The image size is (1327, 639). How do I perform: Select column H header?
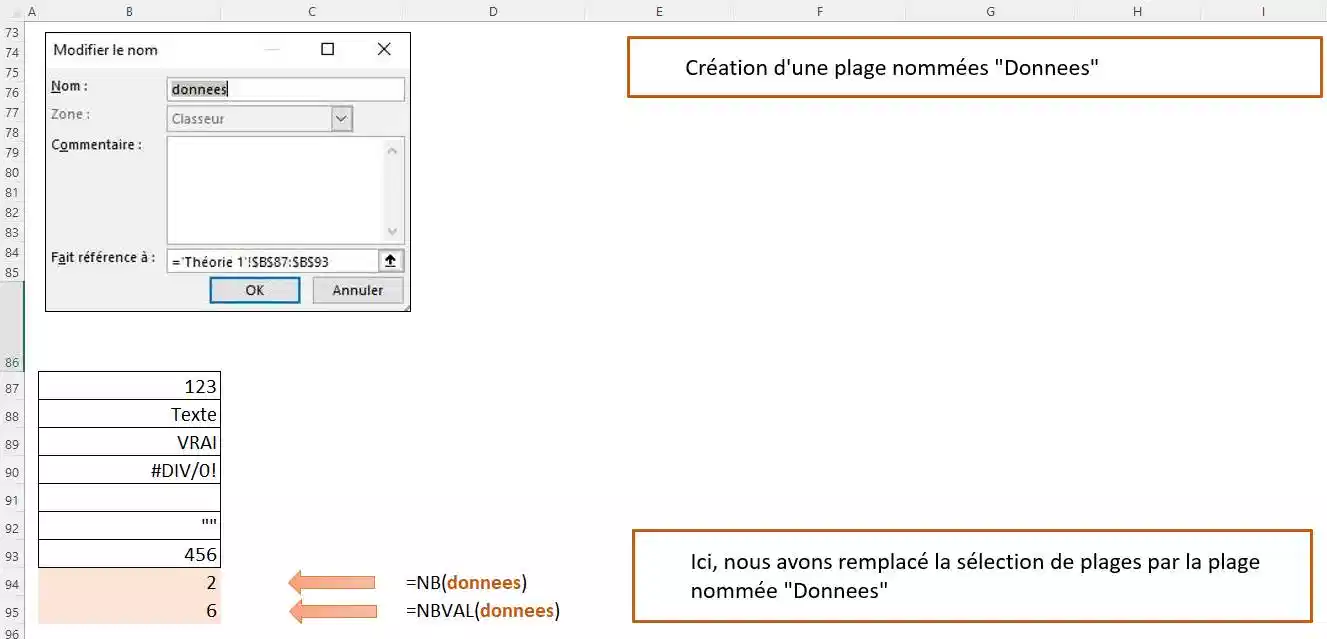tap(1138, 11)
